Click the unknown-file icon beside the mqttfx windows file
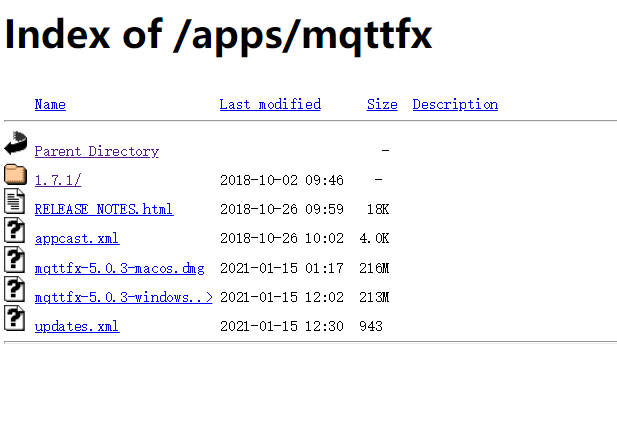The height and width of the screenshot is (439, 617). coord(15,289)
